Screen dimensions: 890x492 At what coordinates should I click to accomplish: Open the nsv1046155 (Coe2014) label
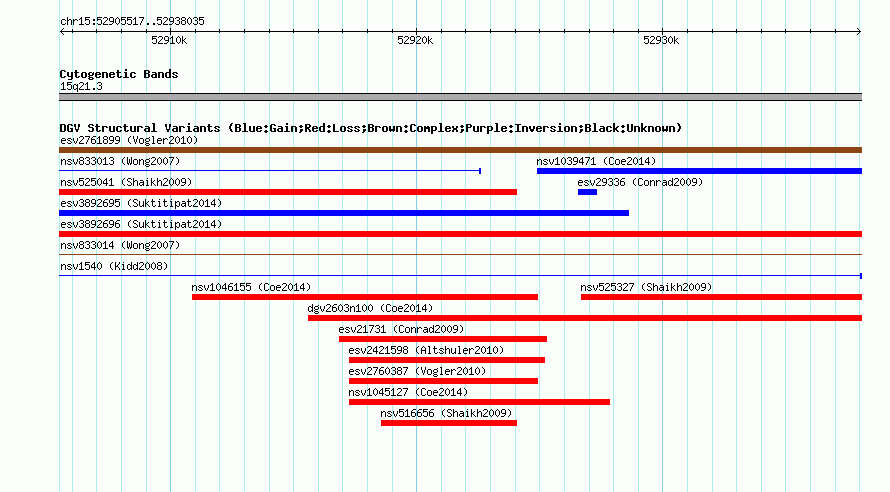[x=251, y=287]
